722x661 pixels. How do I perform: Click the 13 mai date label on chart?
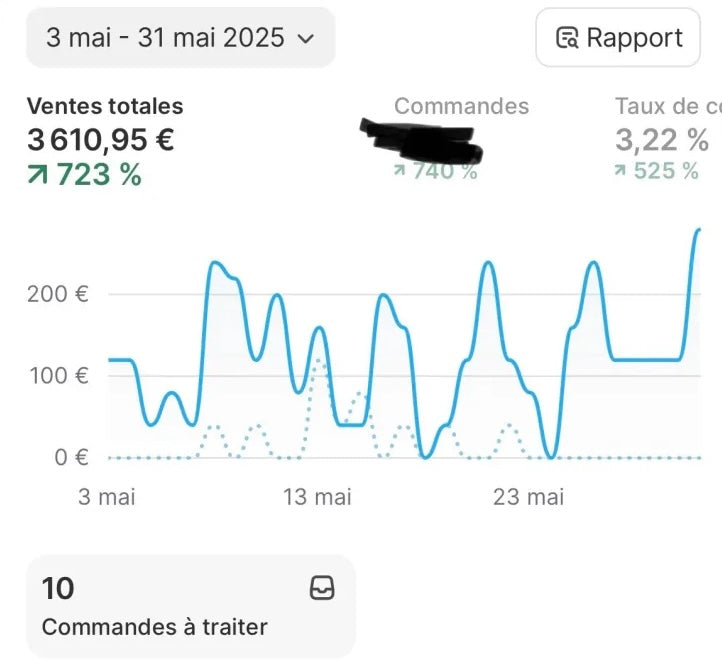coord(318,496)
